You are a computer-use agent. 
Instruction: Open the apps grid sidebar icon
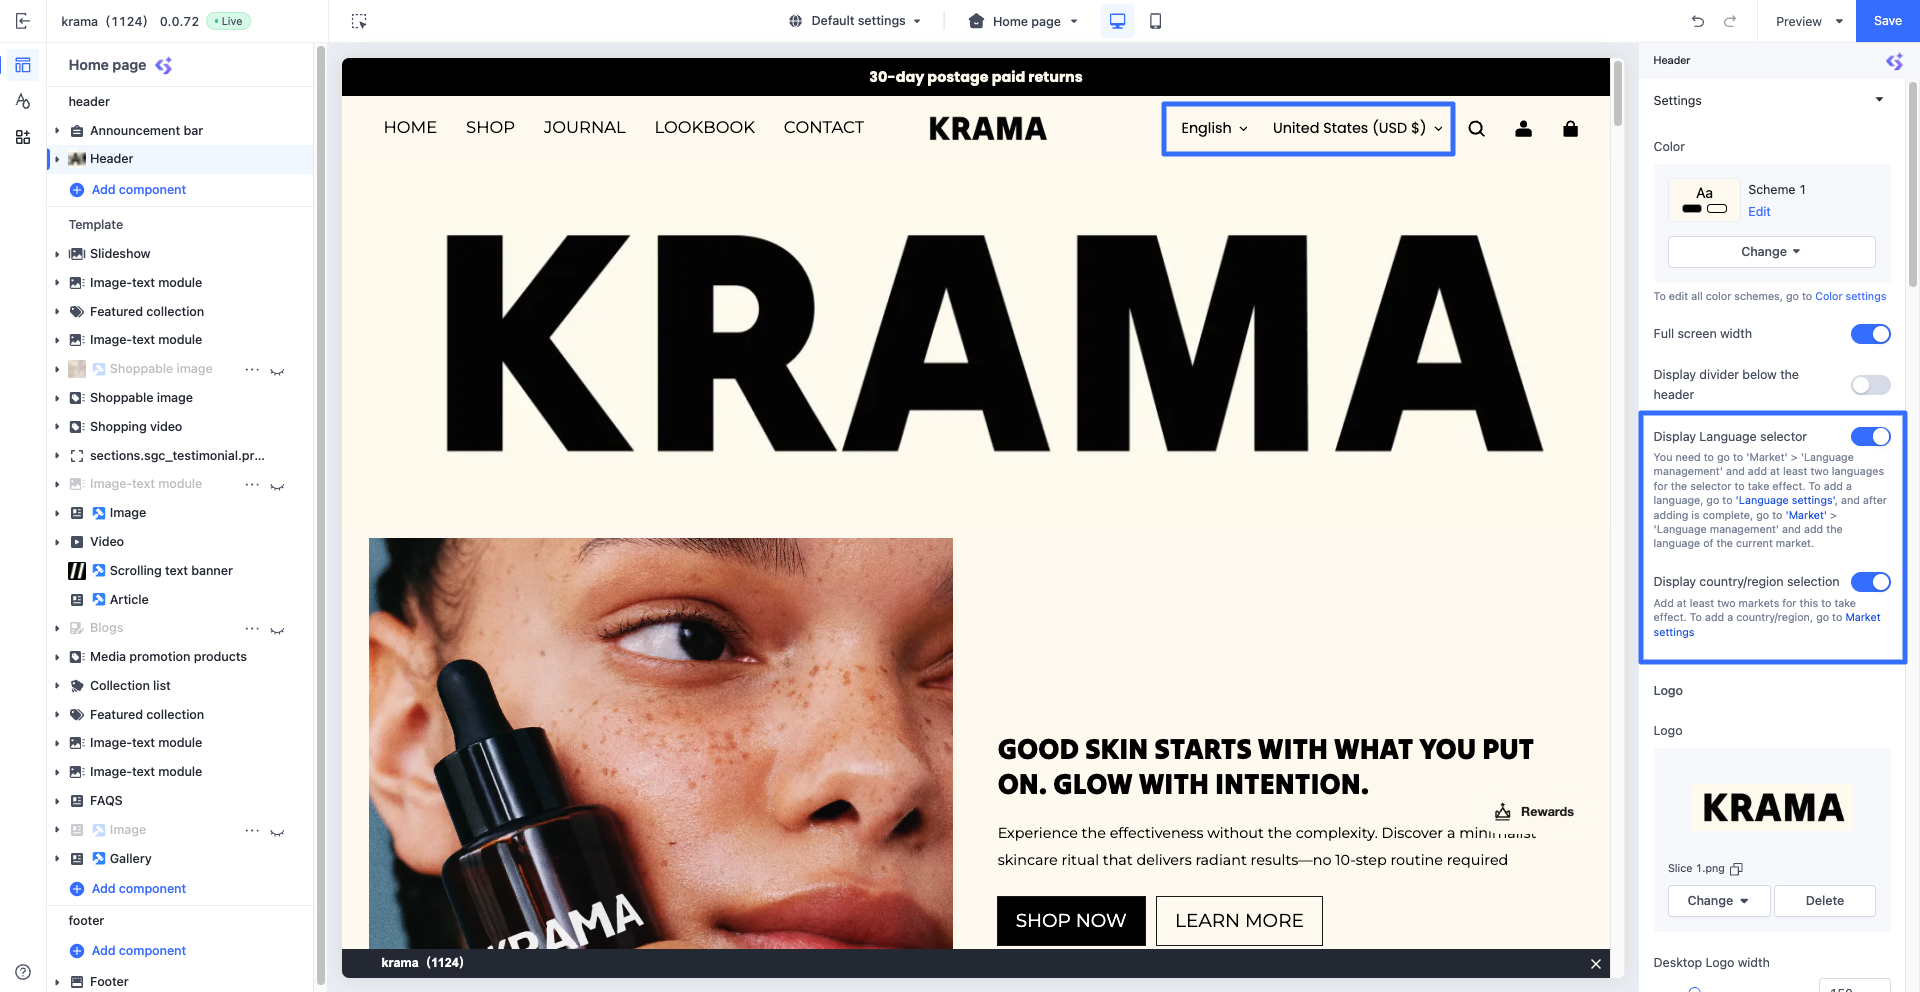[x=23, y=137]
